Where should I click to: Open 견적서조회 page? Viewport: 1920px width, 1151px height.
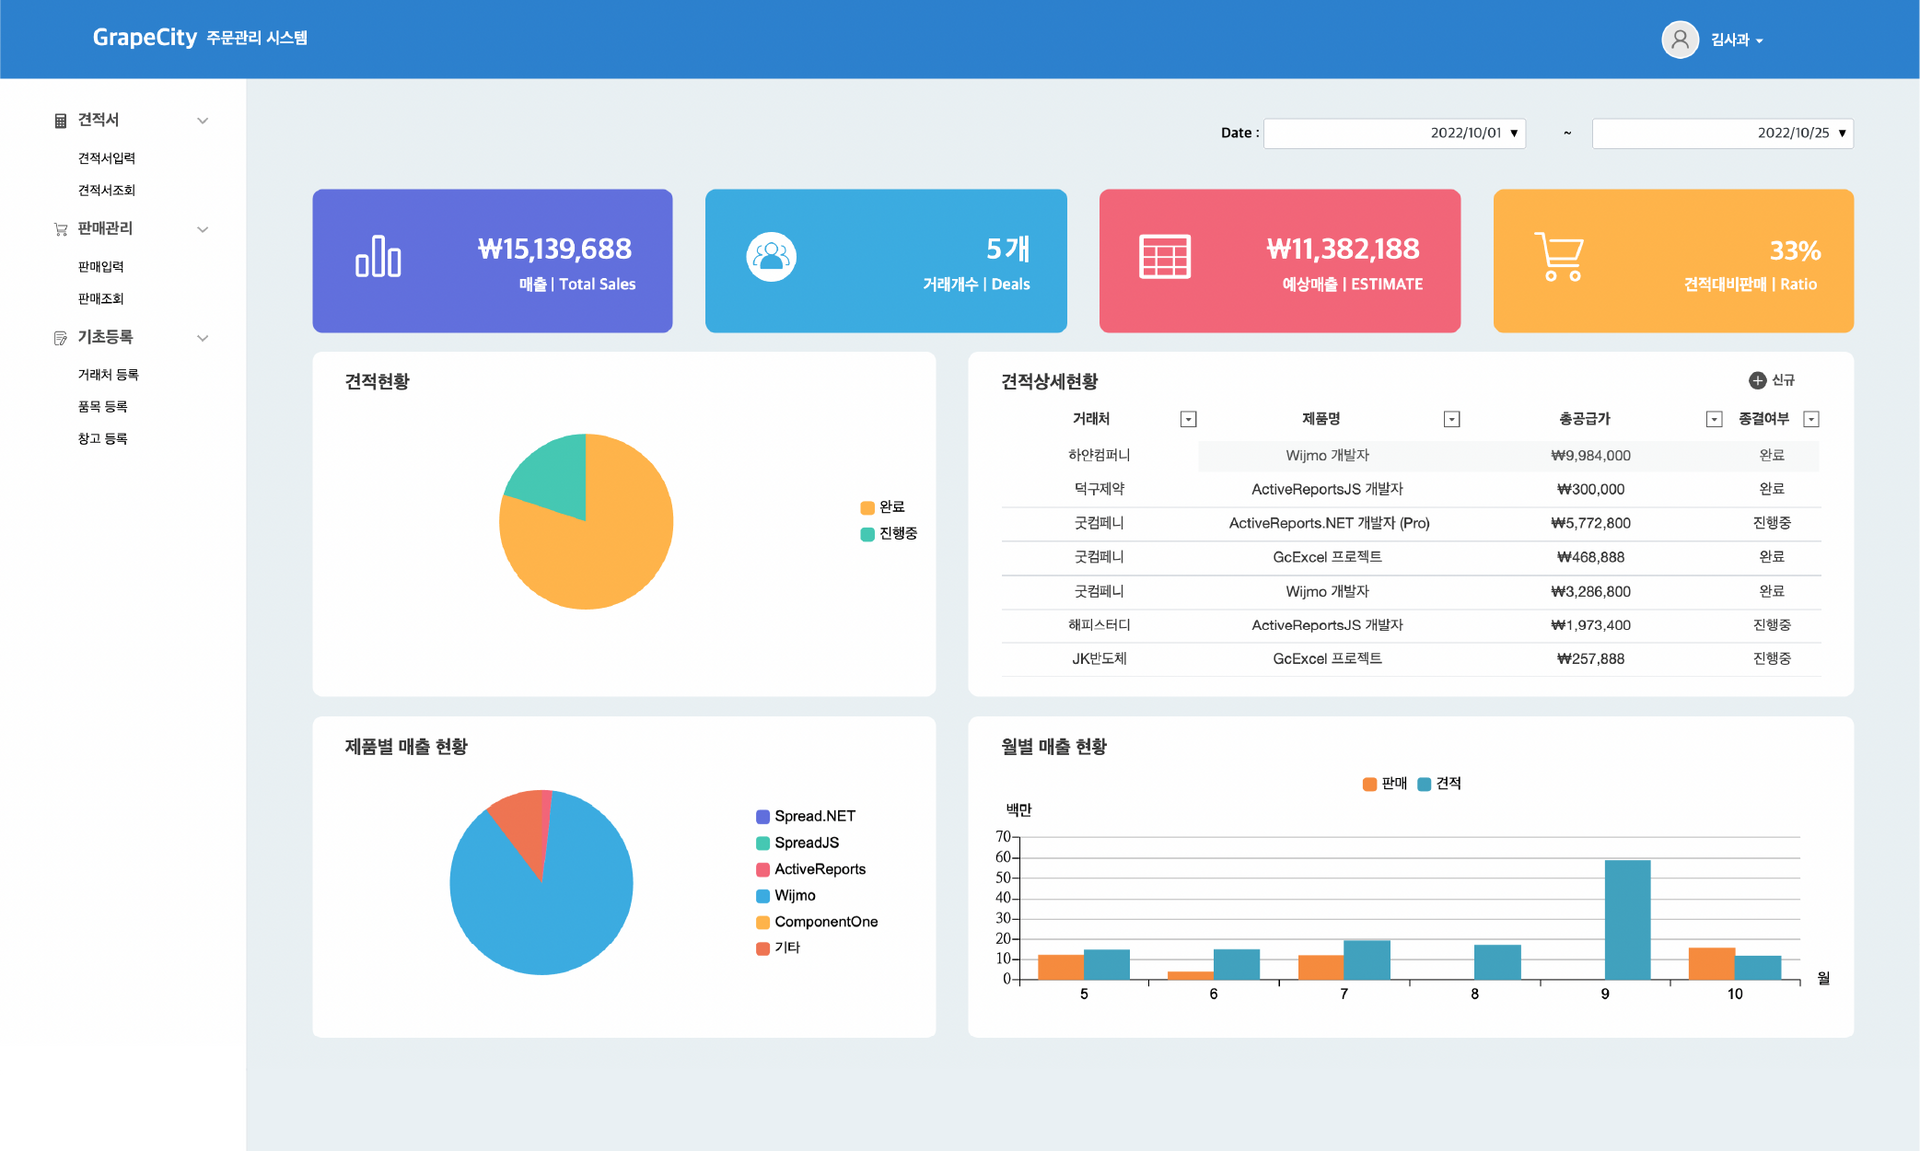pos(107,190)
